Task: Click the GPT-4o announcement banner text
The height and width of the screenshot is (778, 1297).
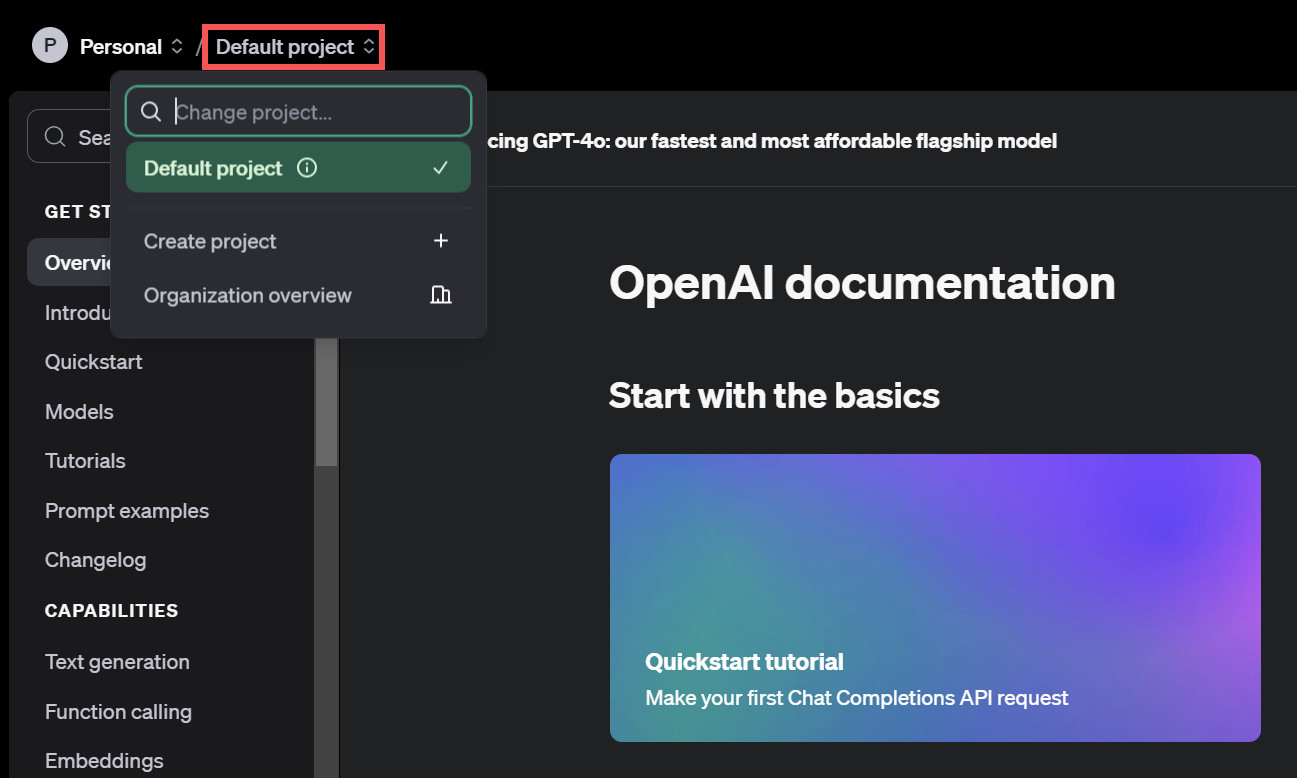Action: coord(771,141)
